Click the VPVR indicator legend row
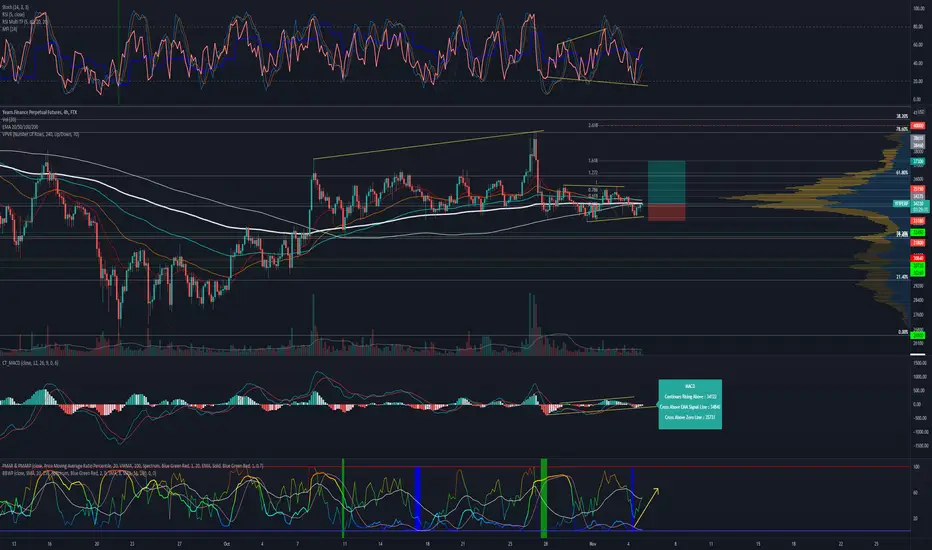Viewport: 932px width, 550px height. (x=40, y=134)
